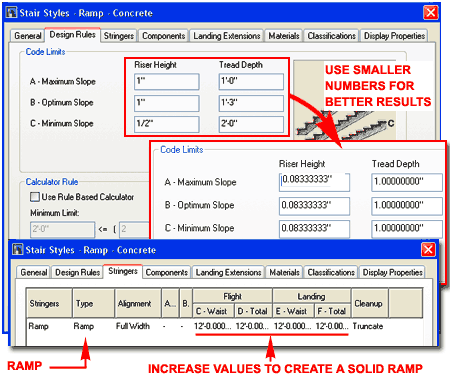Viewport: 450px width, 379px height.
Task: Click the stair icon in lower dialog title
Action: point(18,249)
